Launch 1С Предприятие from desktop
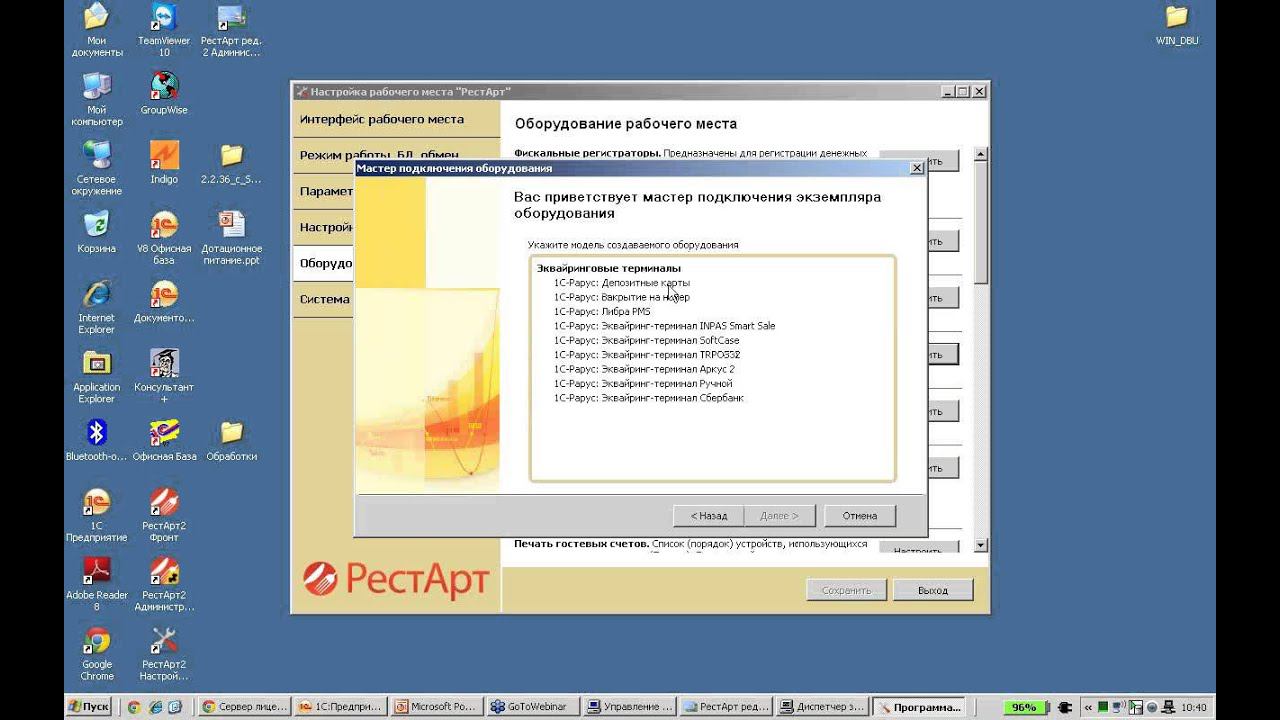This screenshot has width=1280, height=720. click(96, 514)
